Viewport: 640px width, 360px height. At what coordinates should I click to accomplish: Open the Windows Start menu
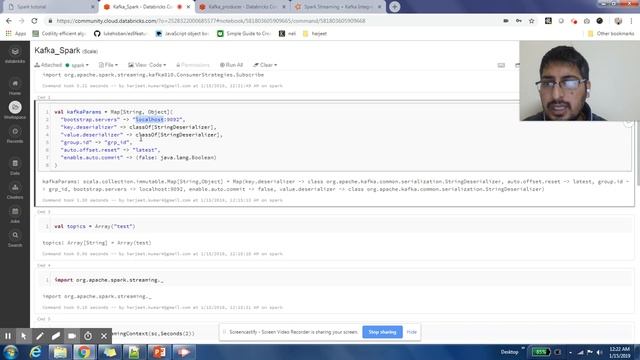pyautogui.click(x=11, y=352)
